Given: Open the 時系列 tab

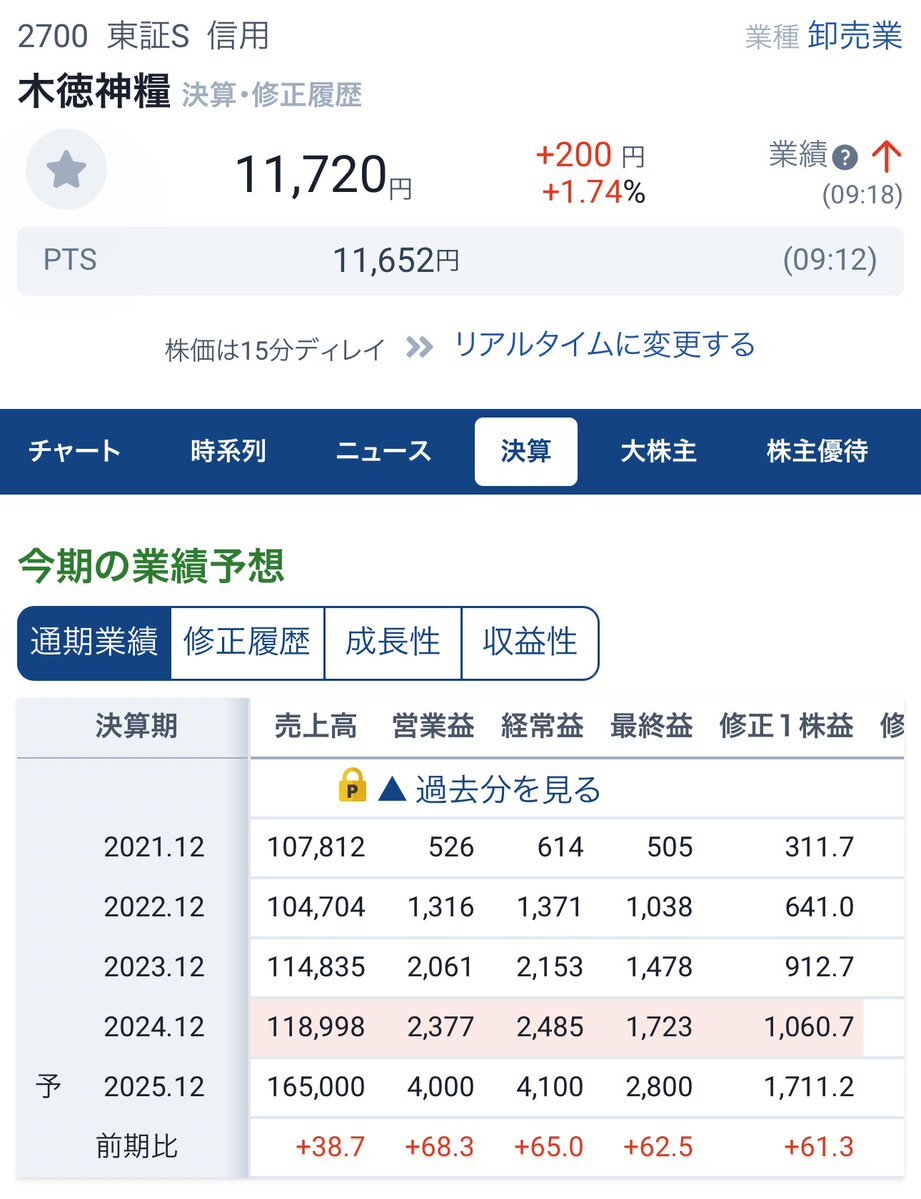Looking at the screenshot, I should (x=228, y=451).
